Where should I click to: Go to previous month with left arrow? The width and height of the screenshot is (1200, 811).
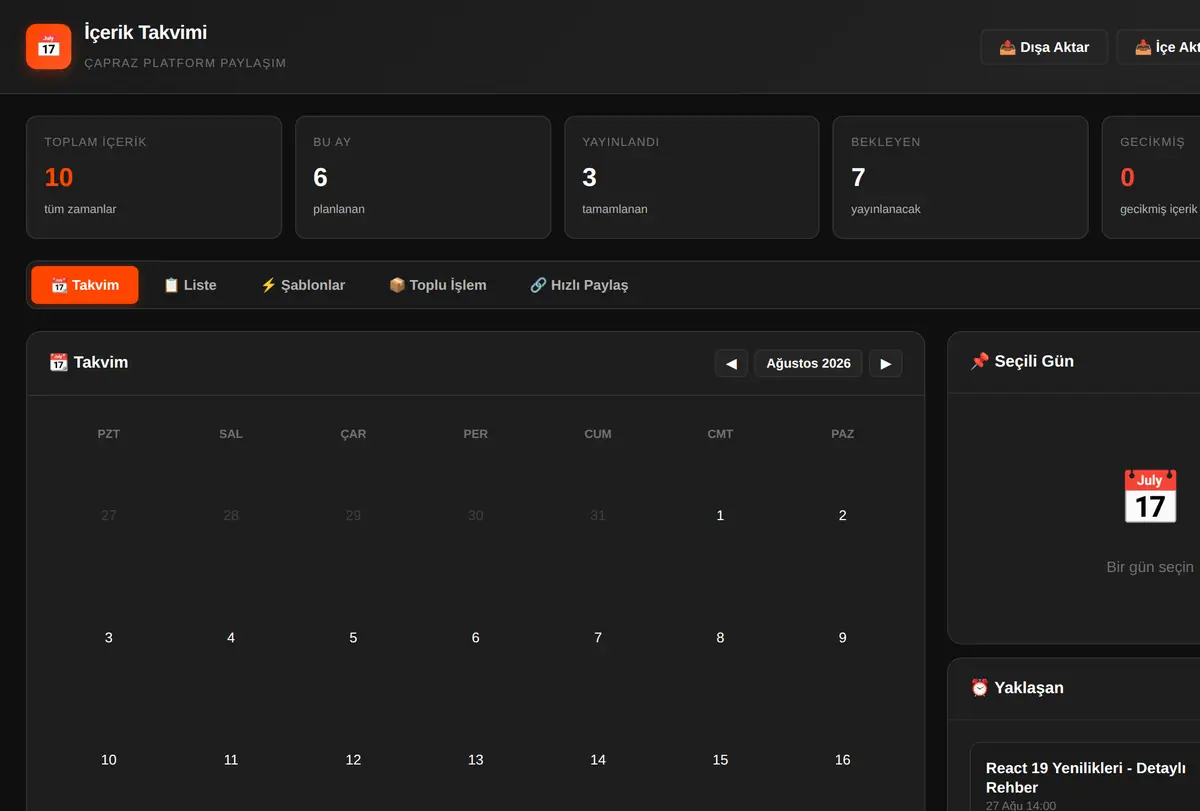pos(731,363)
